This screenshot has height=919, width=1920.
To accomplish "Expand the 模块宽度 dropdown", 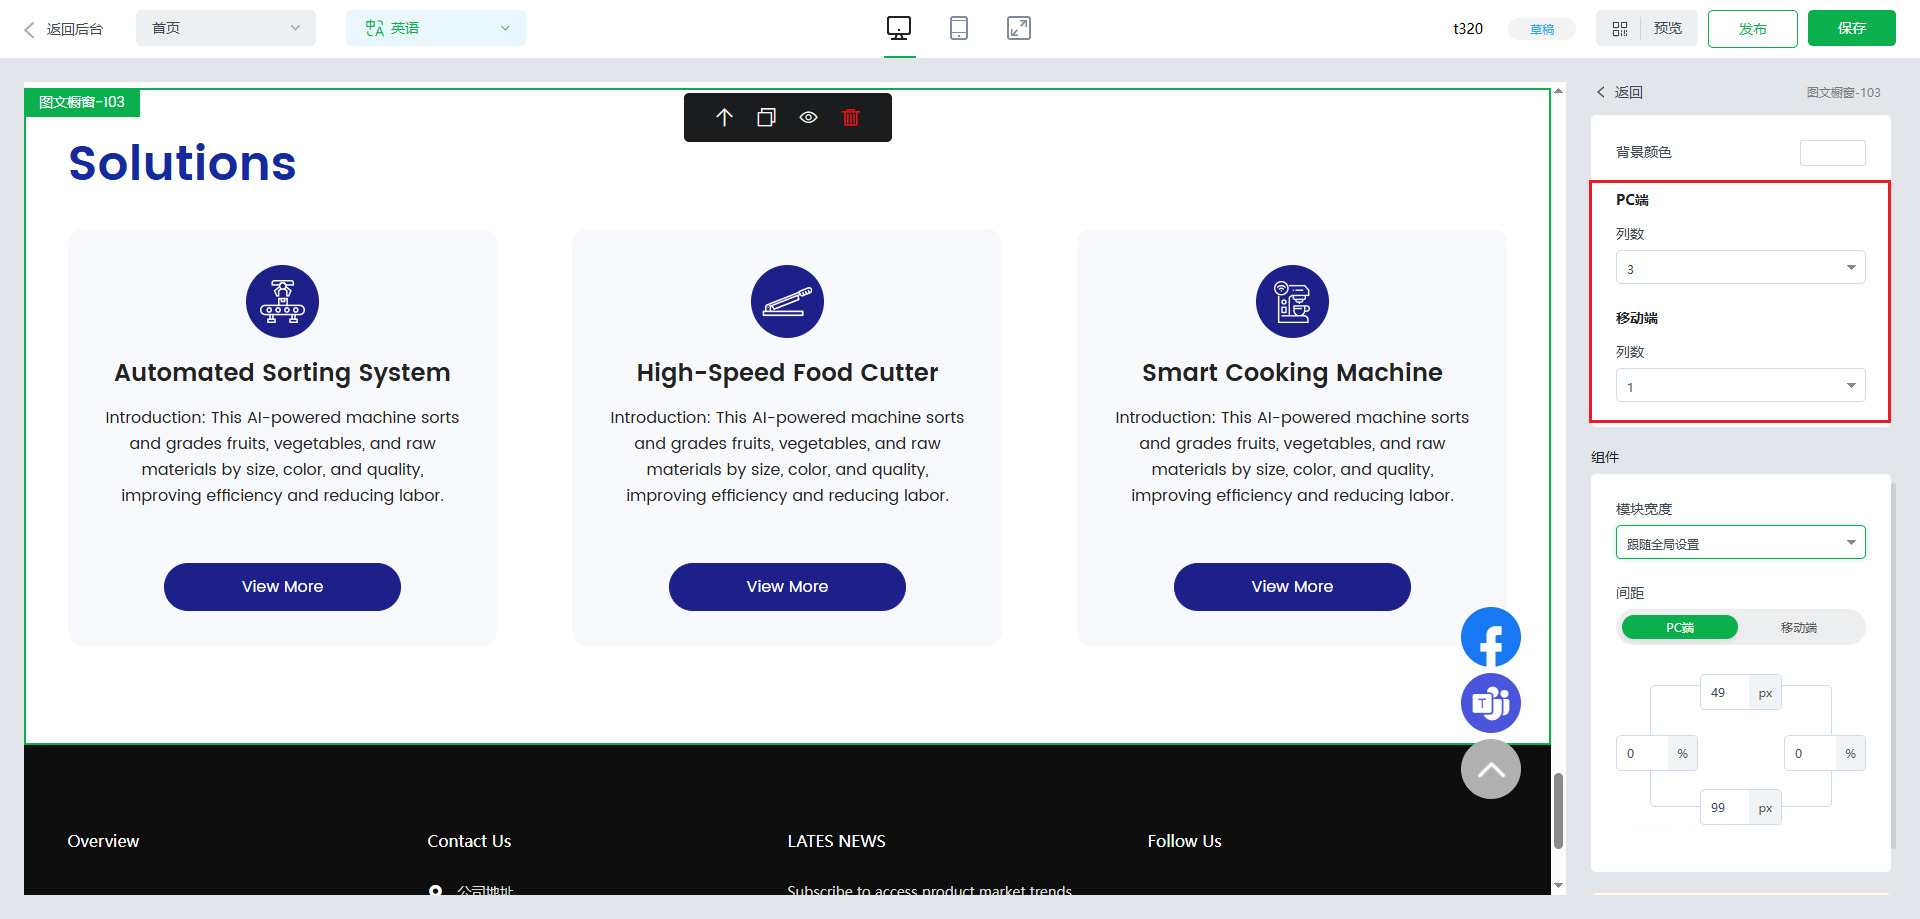I will pyautogui.click(x=1740, y=543).
